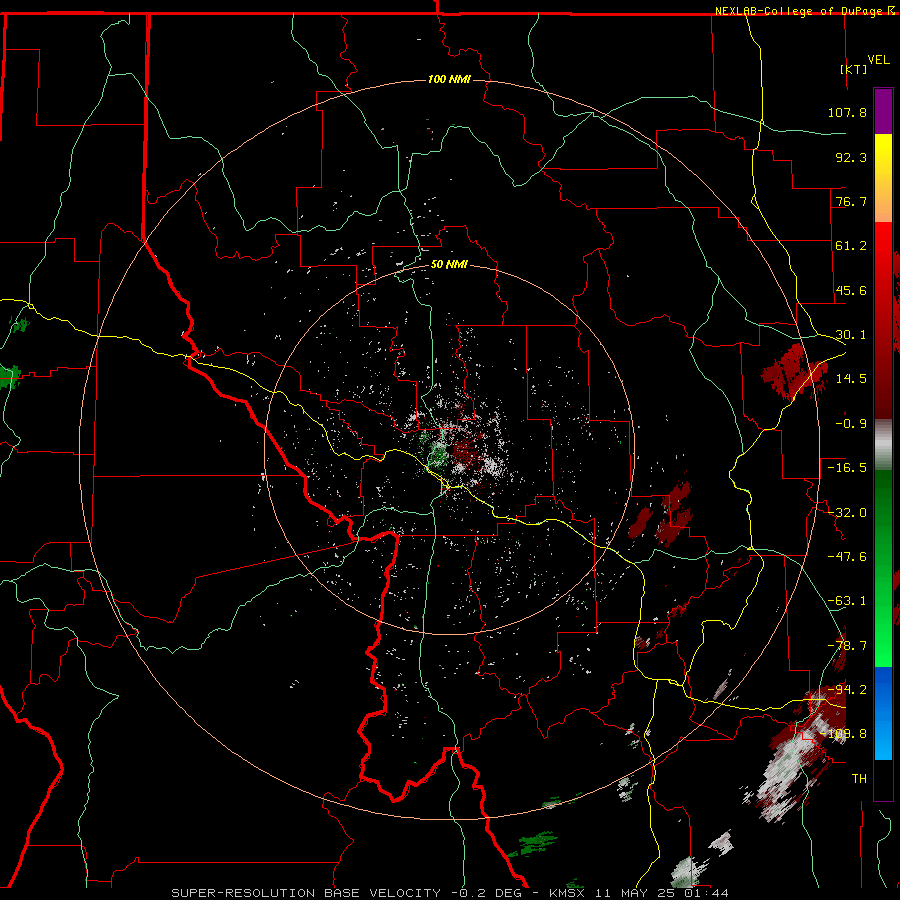Image resolution: width=900 pixels, height=900 pixels.
Task: Select the 76.7 velocity scale value
Action: (851, 201)
